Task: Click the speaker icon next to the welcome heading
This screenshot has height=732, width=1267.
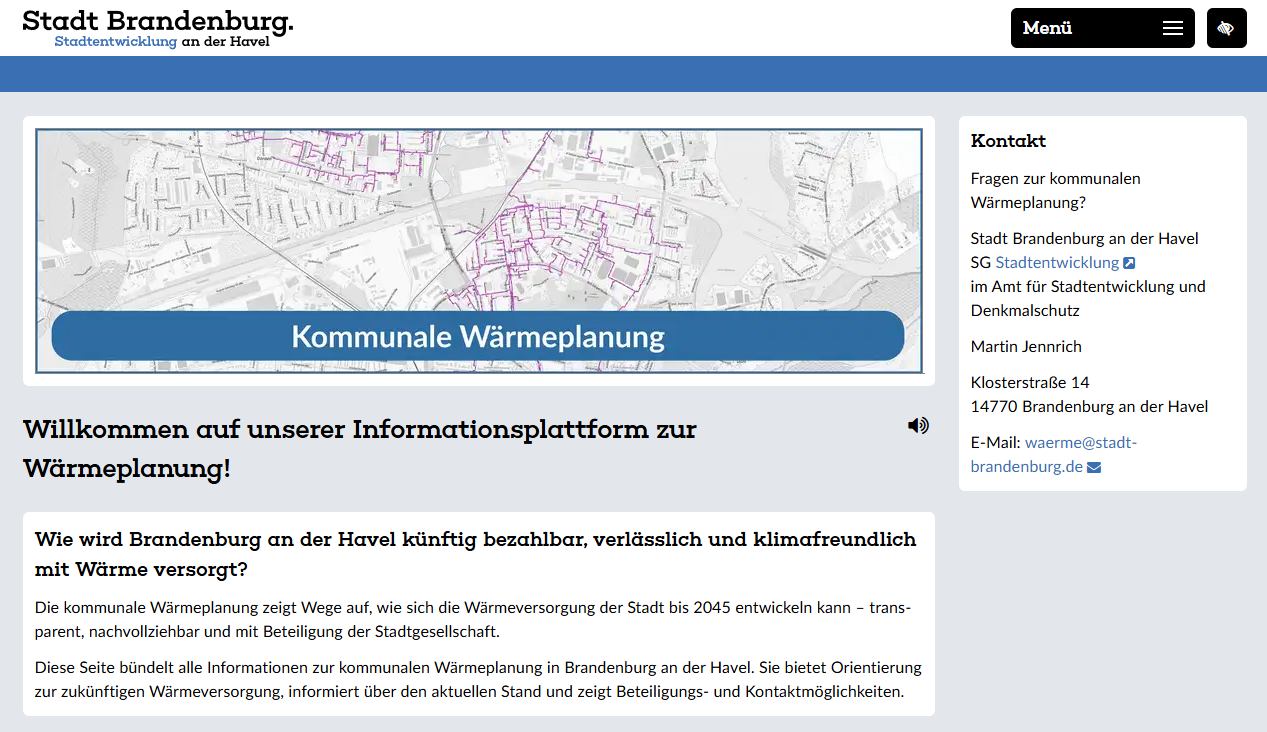Action: coord(917,424)
